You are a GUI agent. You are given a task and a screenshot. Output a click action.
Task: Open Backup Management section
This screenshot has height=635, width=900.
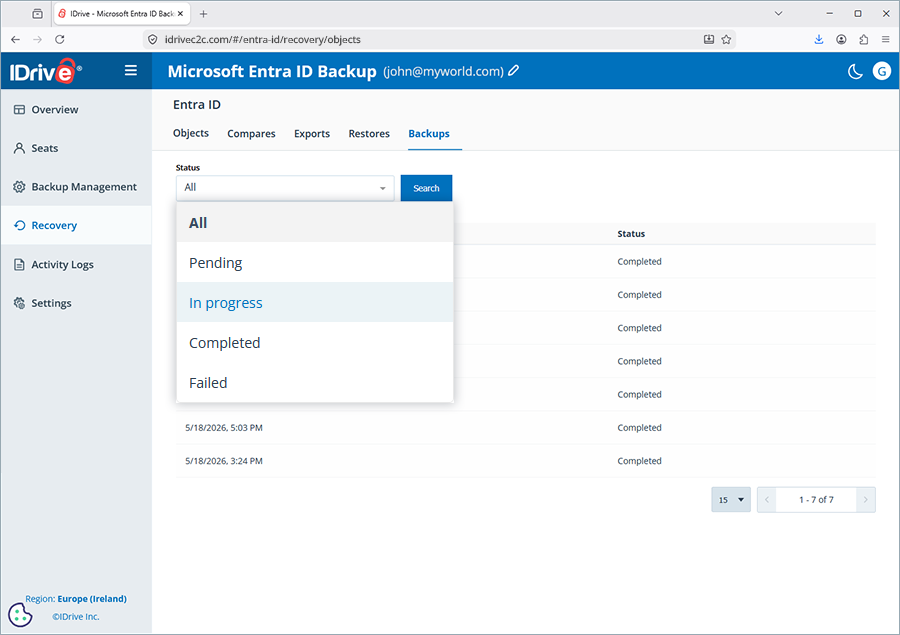point(76,187)
